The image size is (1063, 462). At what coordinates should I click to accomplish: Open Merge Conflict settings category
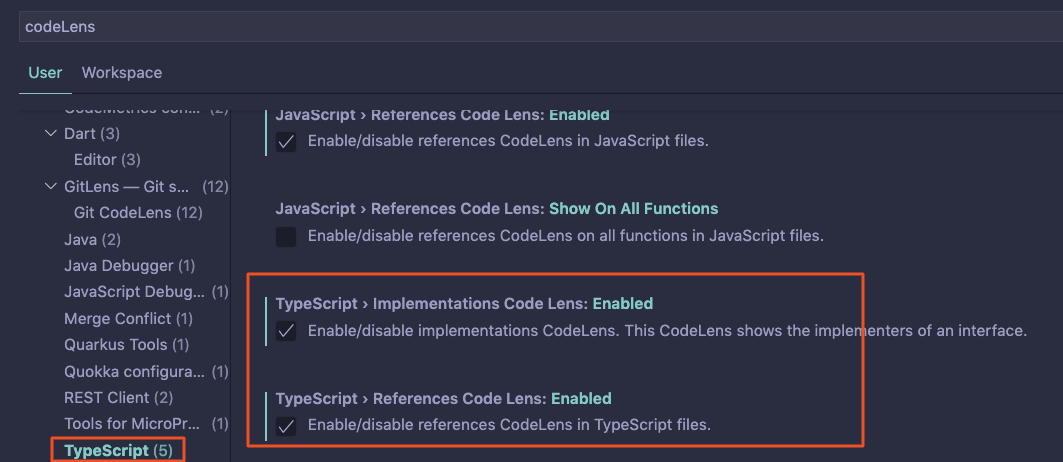click(x=129, y=319)
